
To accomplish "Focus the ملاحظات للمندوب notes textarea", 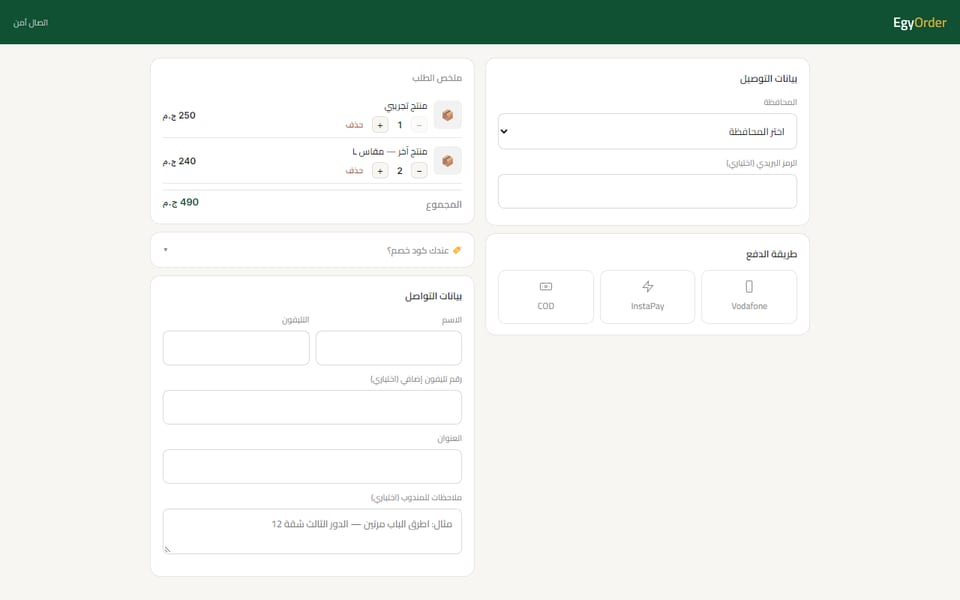I will (x=312, y=531).
